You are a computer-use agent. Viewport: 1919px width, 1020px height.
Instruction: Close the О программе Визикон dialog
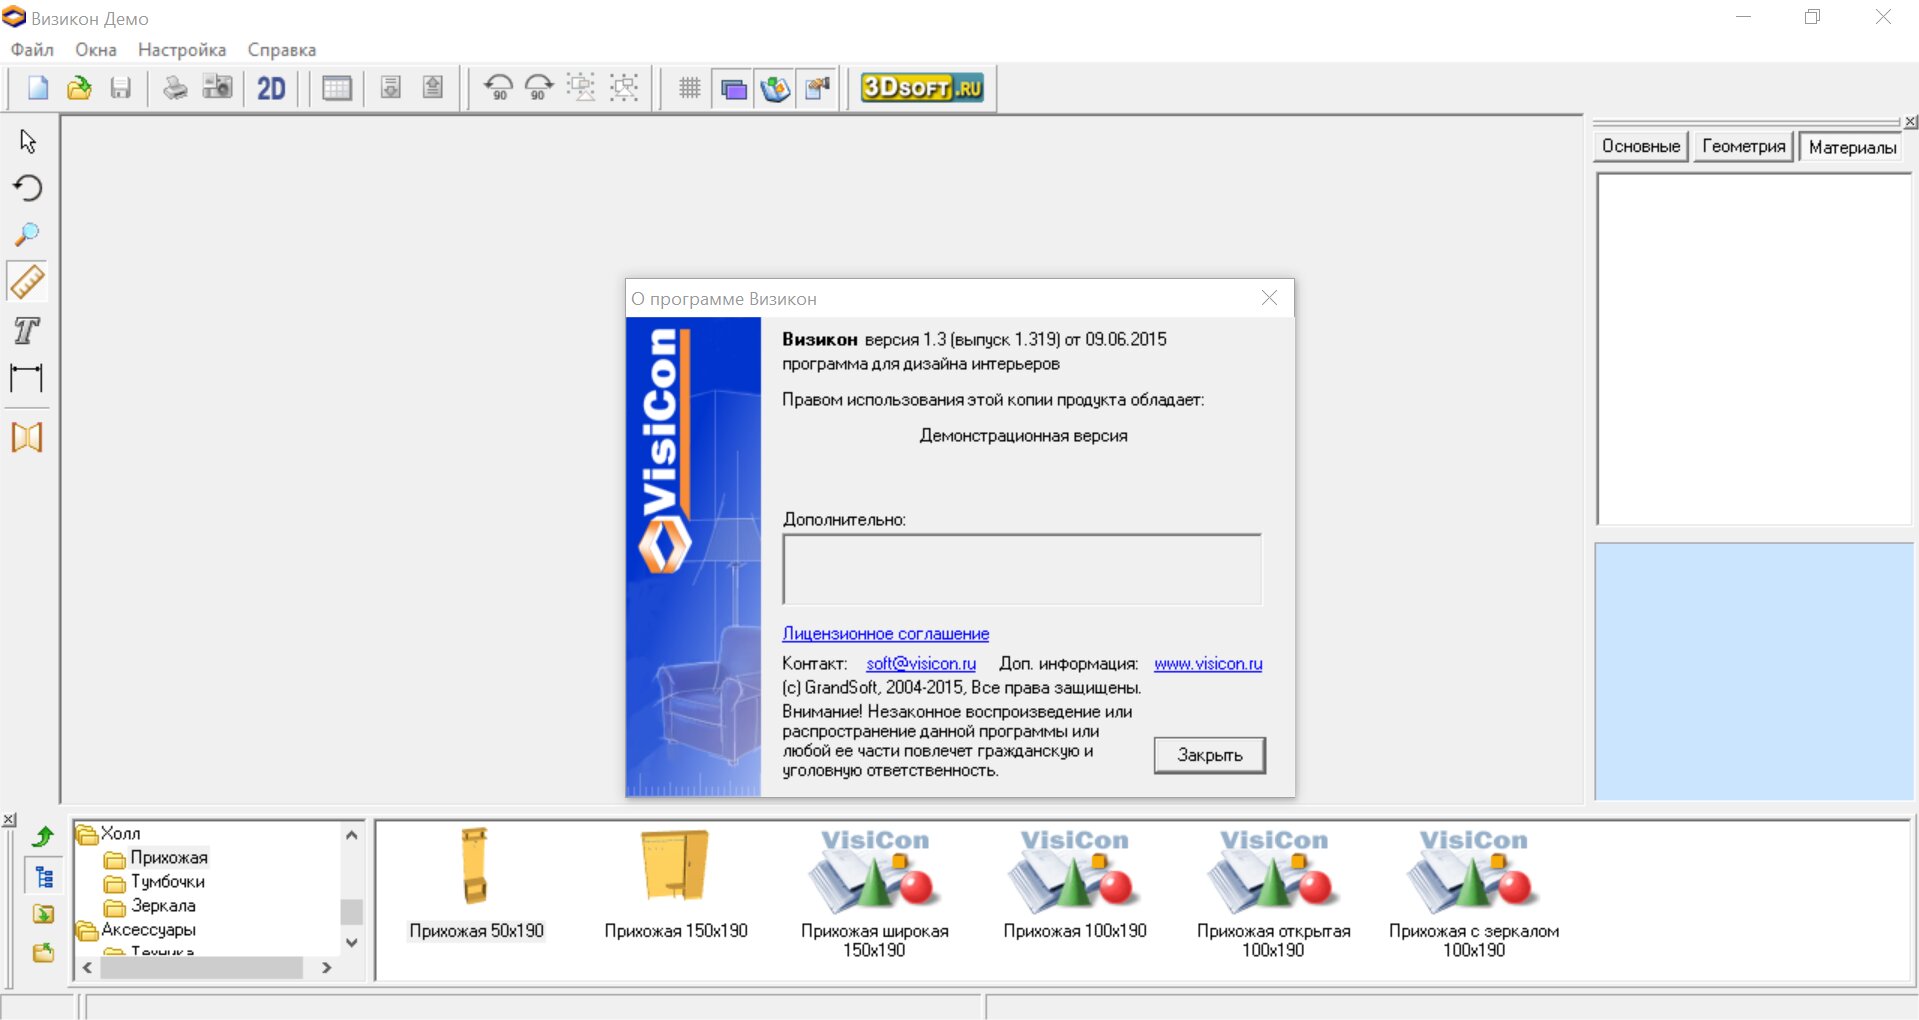coord(1269,298)
